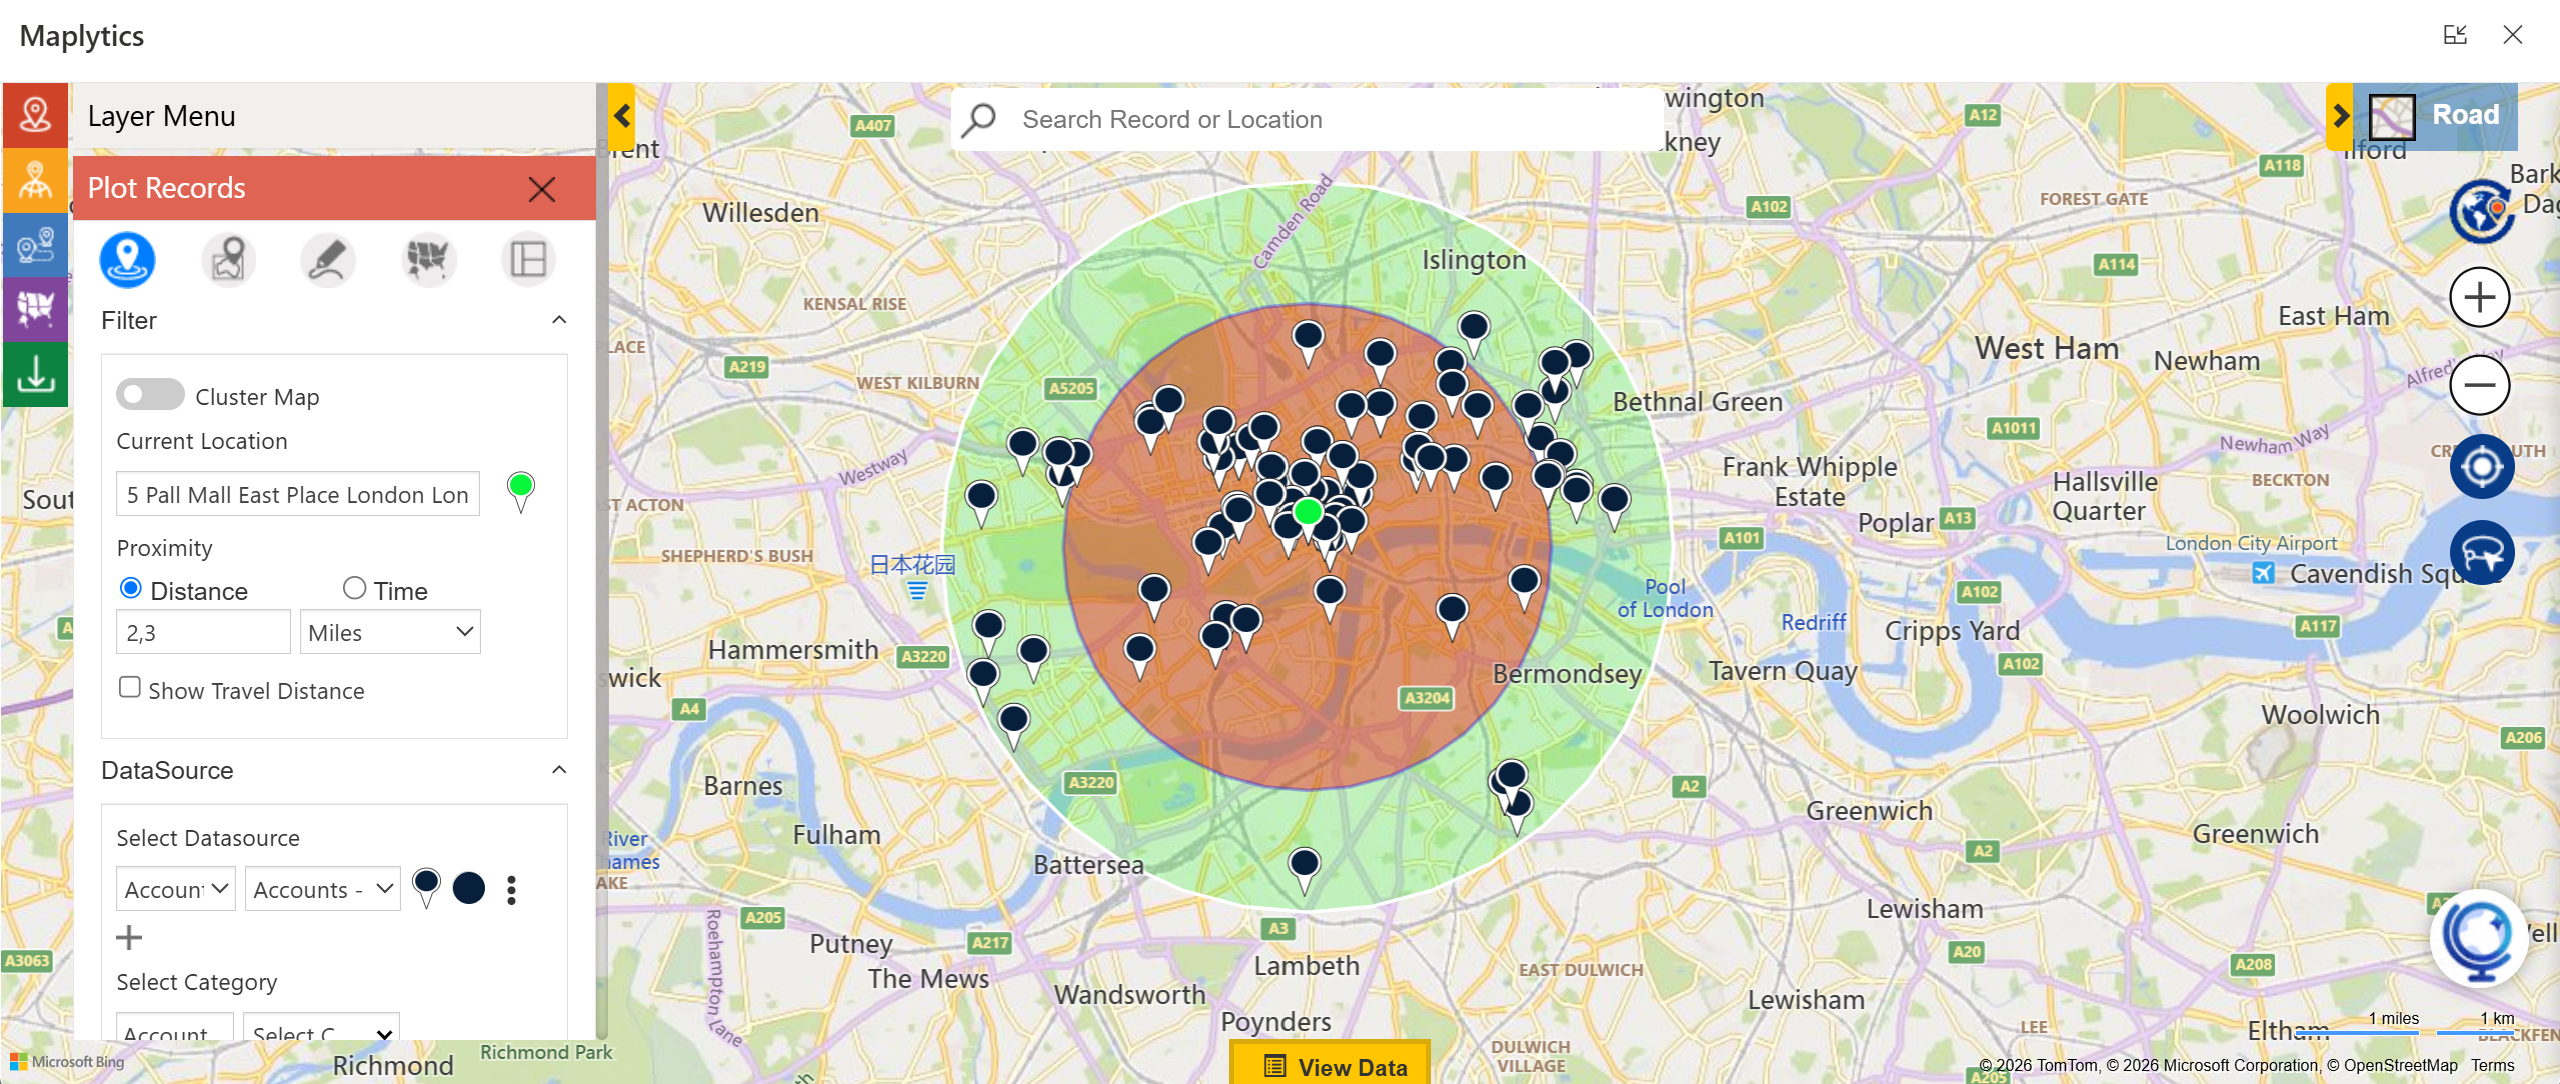Select the blue pin plot tab
Viewport: 2560px width, 1084px height.
[127, 260]
